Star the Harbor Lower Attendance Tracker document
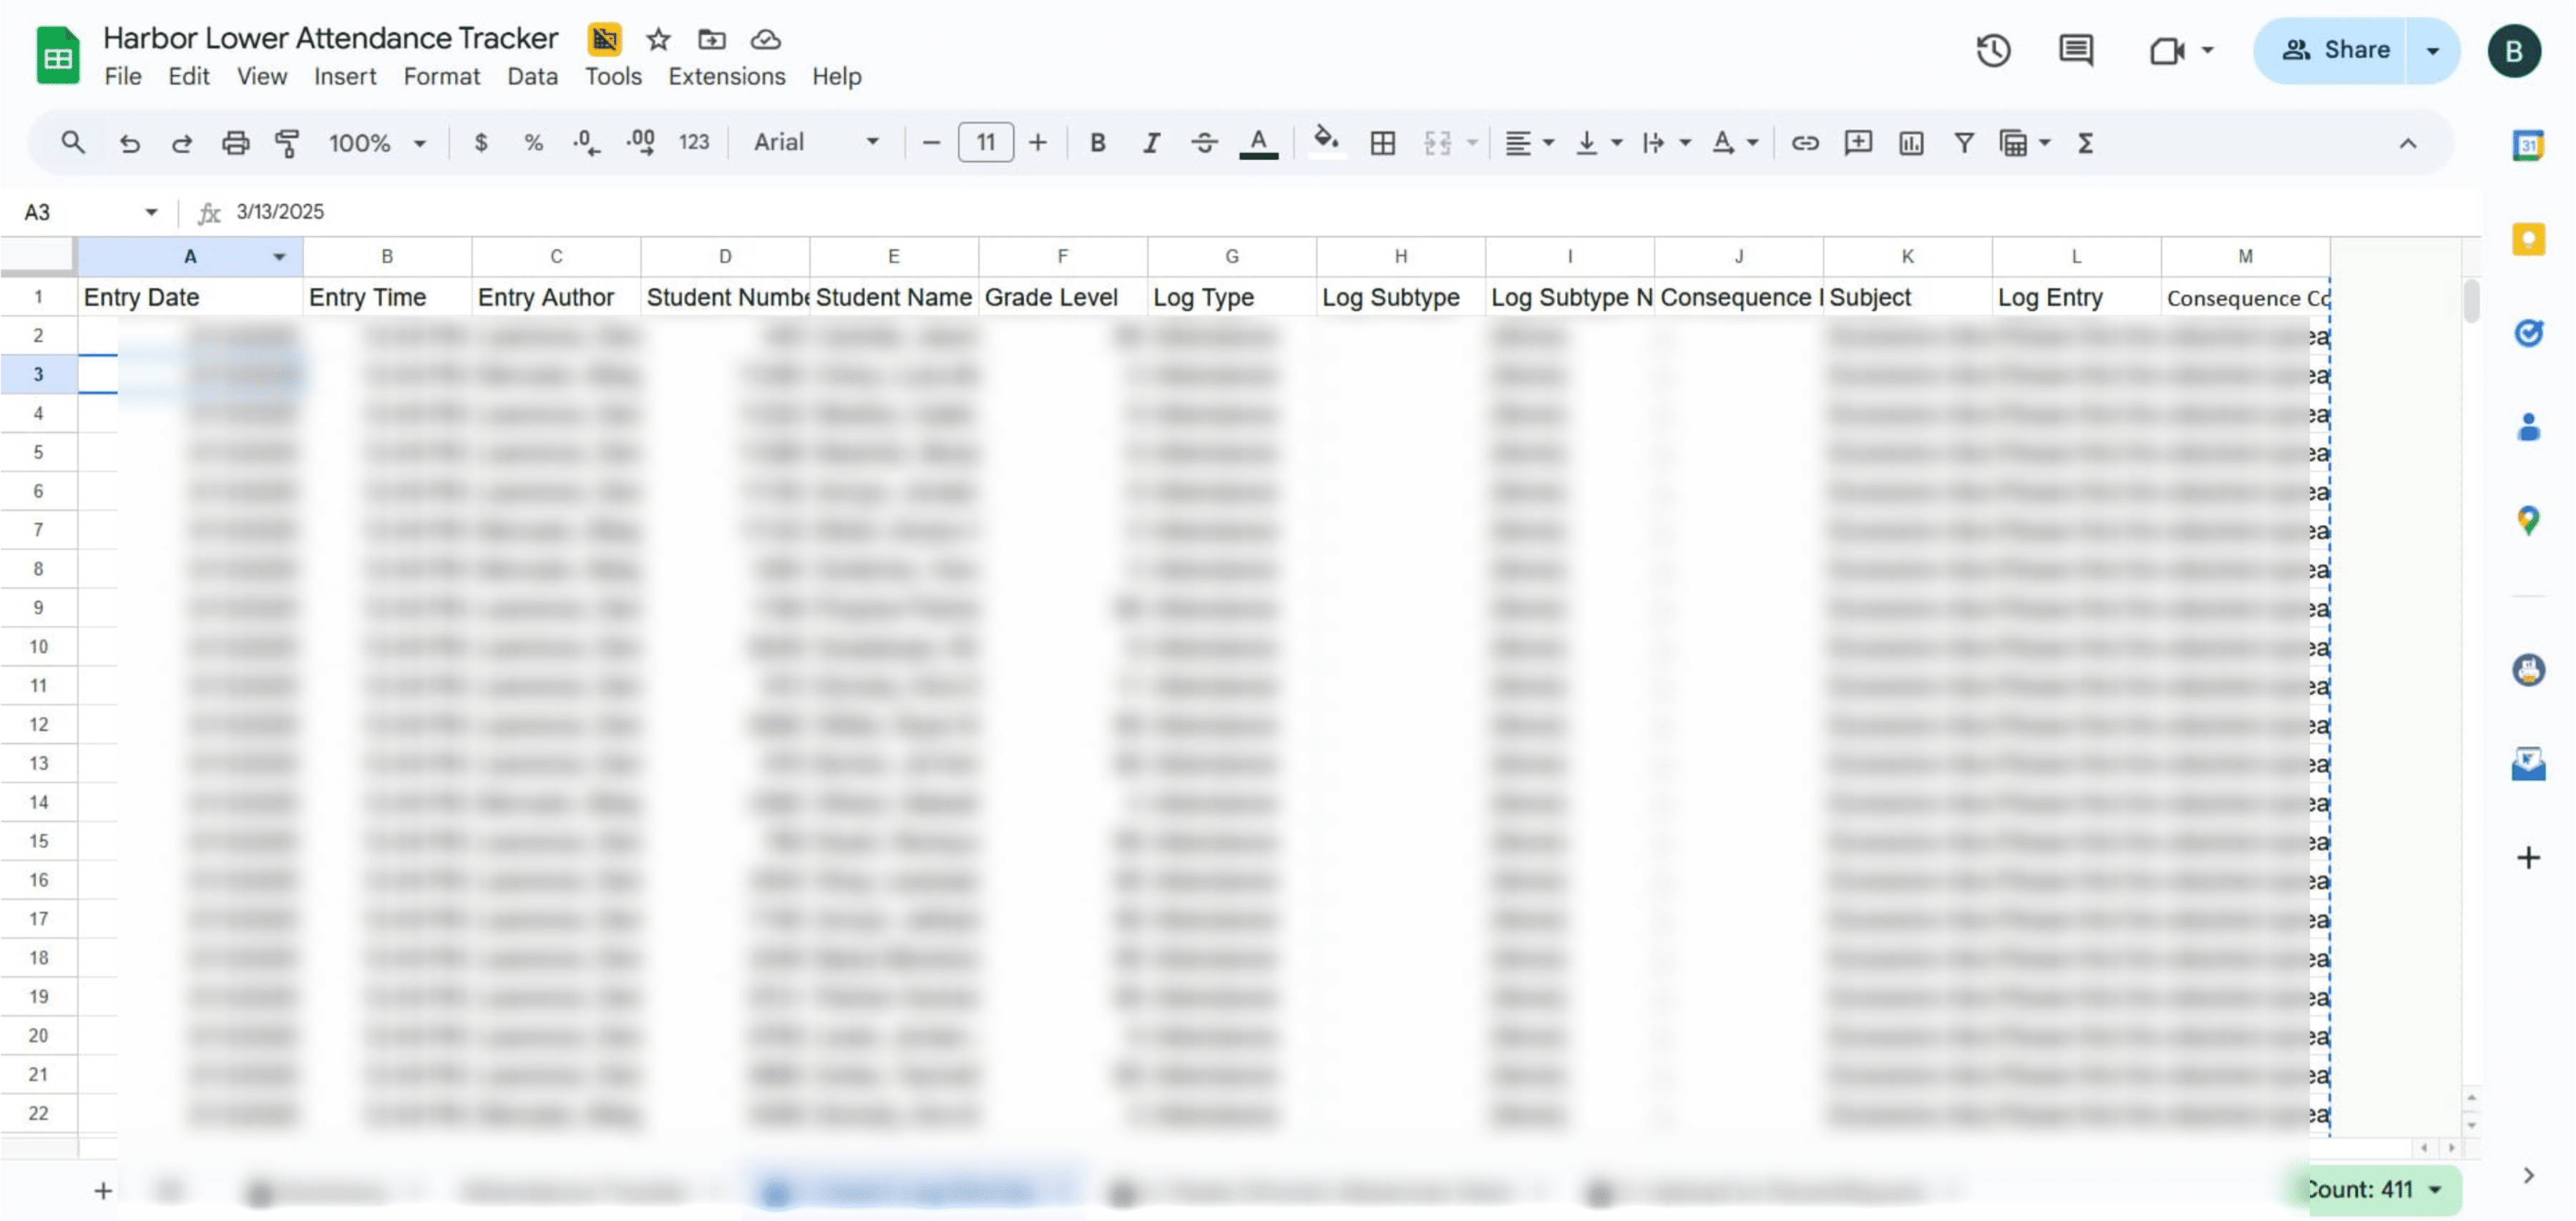The height and width of the screenshot is (1221, 2576). click(658, 39)
